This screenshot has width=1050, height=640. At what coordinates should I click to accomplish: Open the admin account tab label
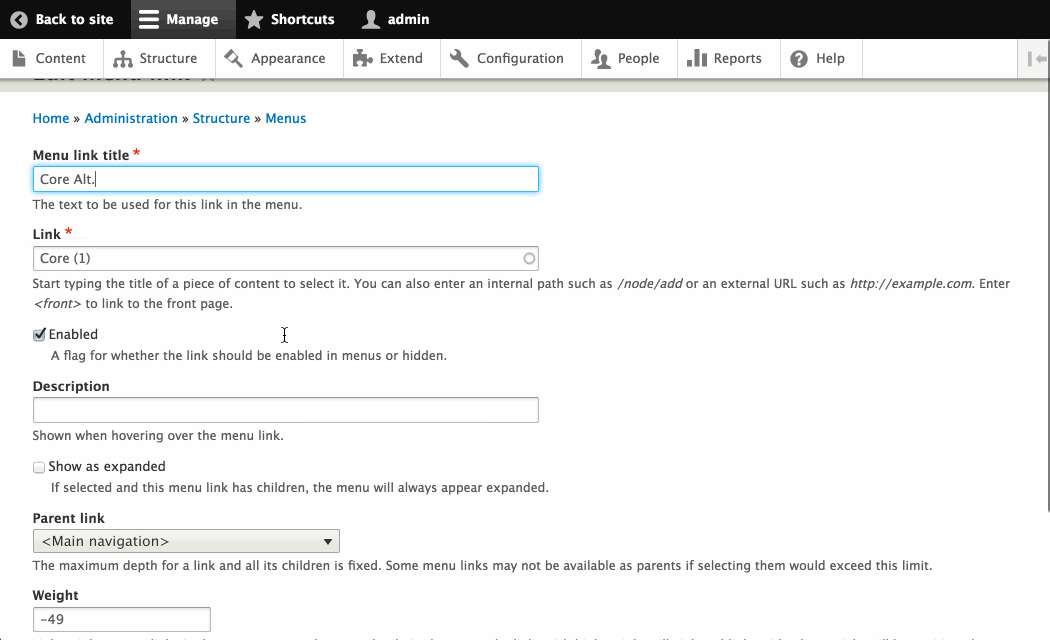[x=408, y=19]
